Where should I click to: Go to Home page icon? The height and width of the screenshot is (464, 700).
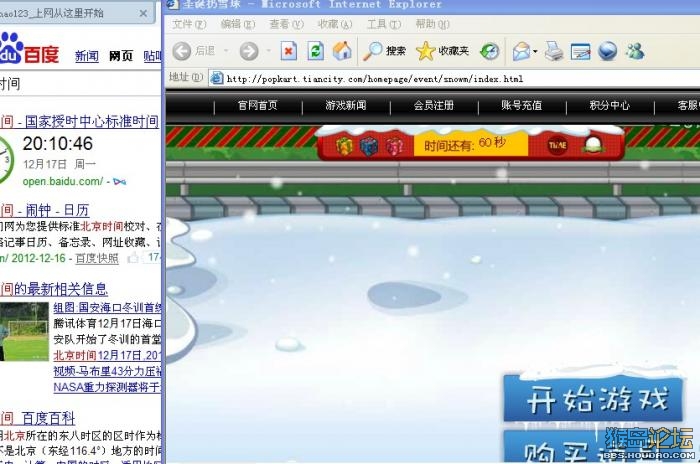coord(342,51)
